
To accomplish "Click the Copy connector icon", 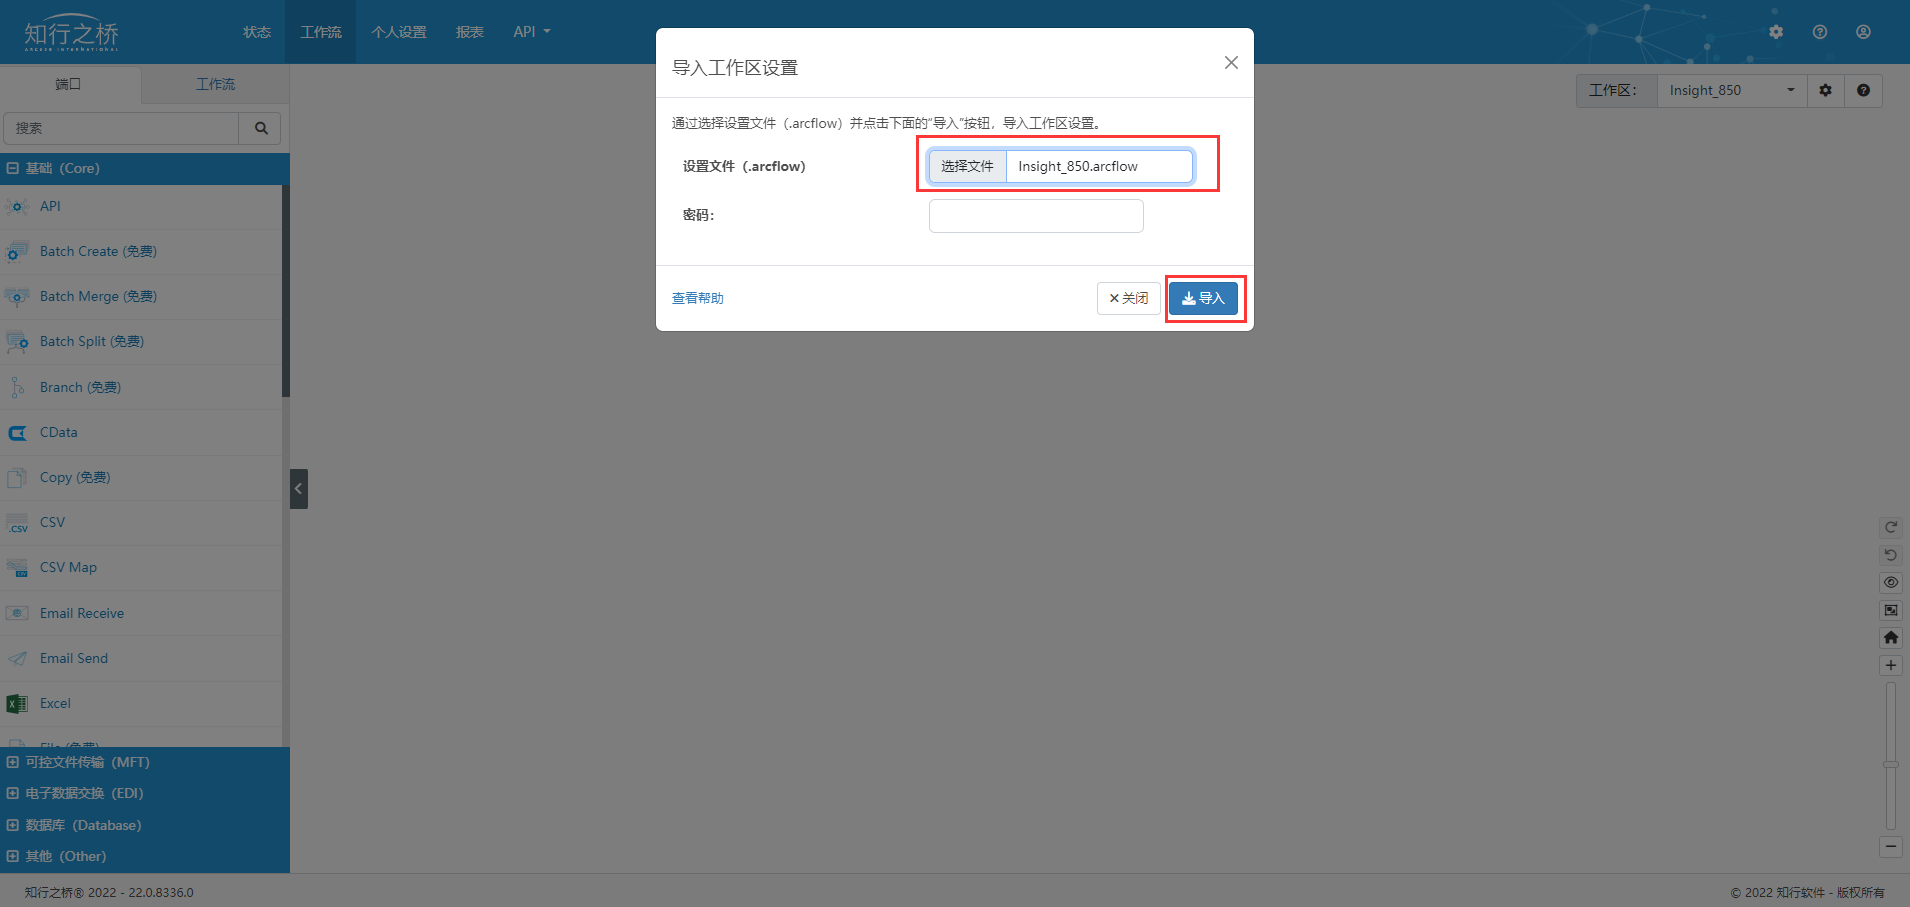I will click(17, 477).
